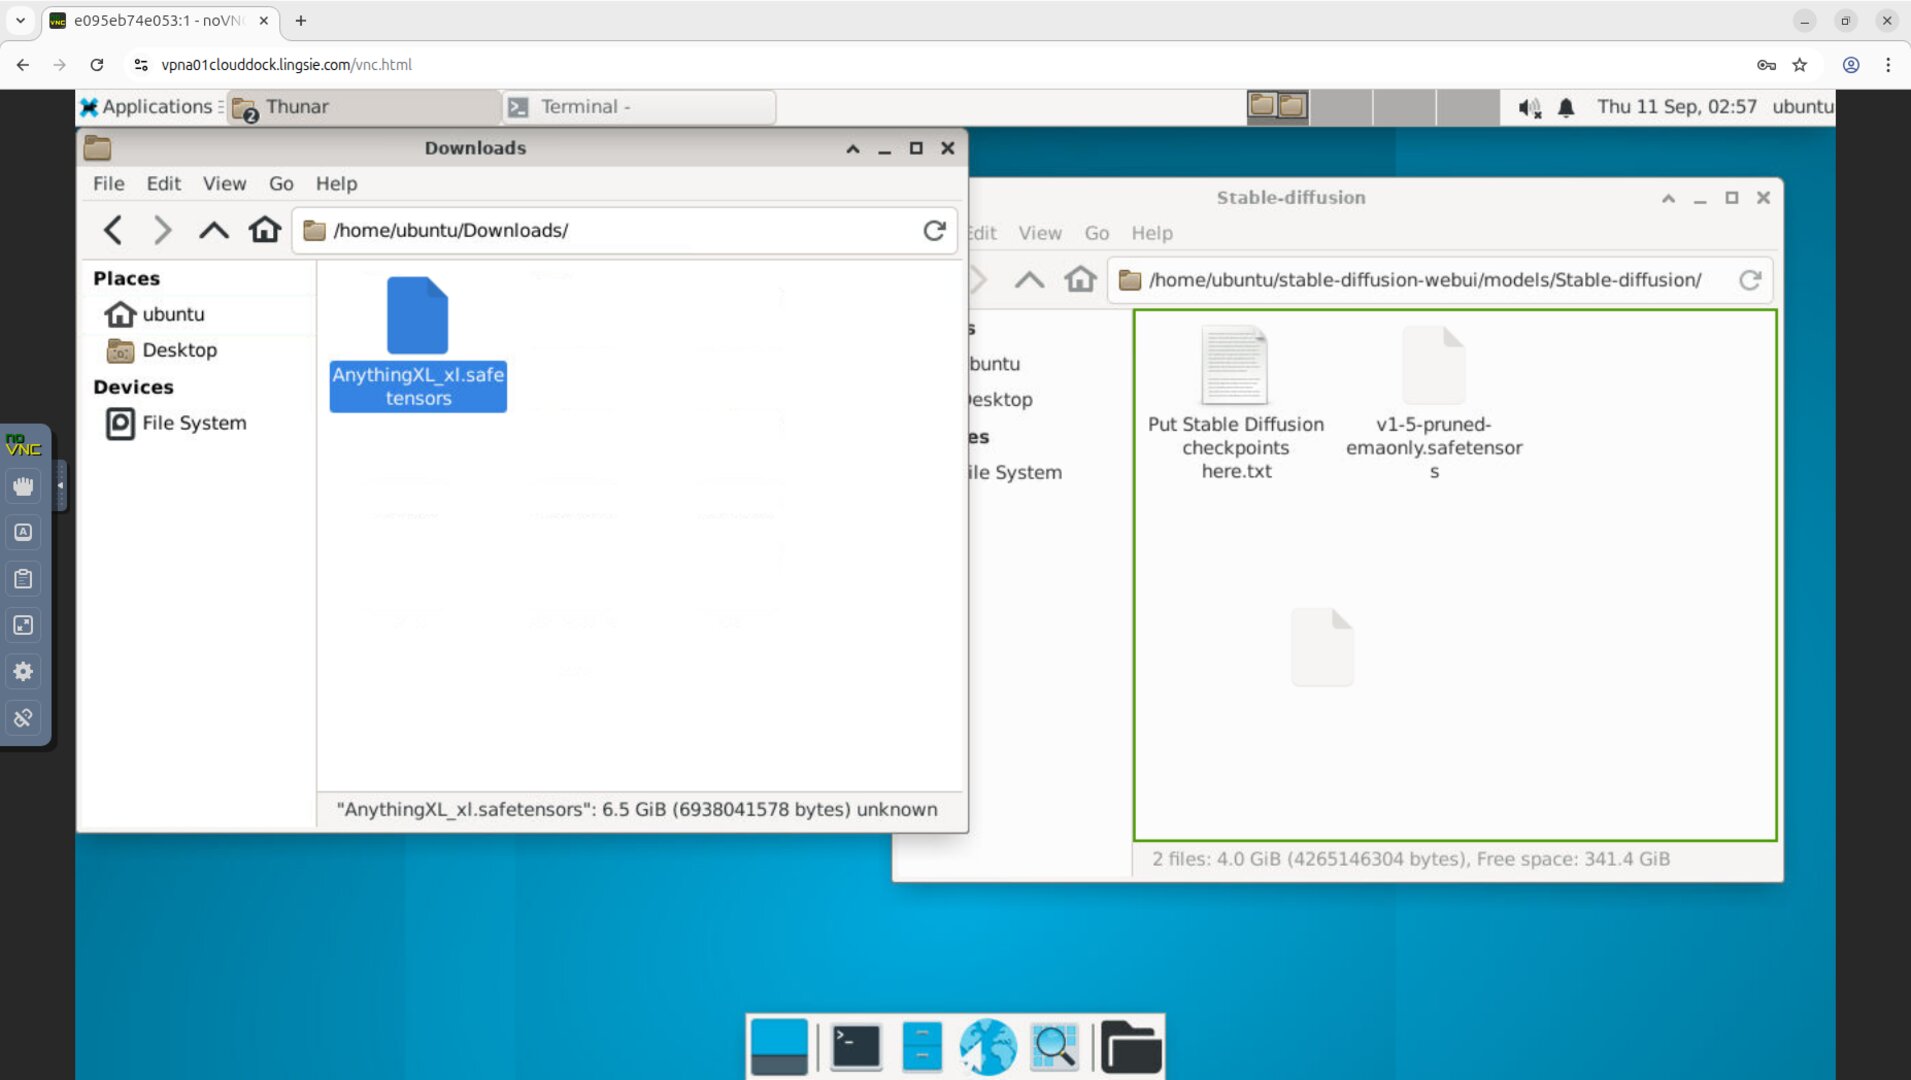Reload the Downloads folder listing
Image resolution: width=1911 pixels, height=1080 pixels.
pyautogui.click(x=934, y=230)
